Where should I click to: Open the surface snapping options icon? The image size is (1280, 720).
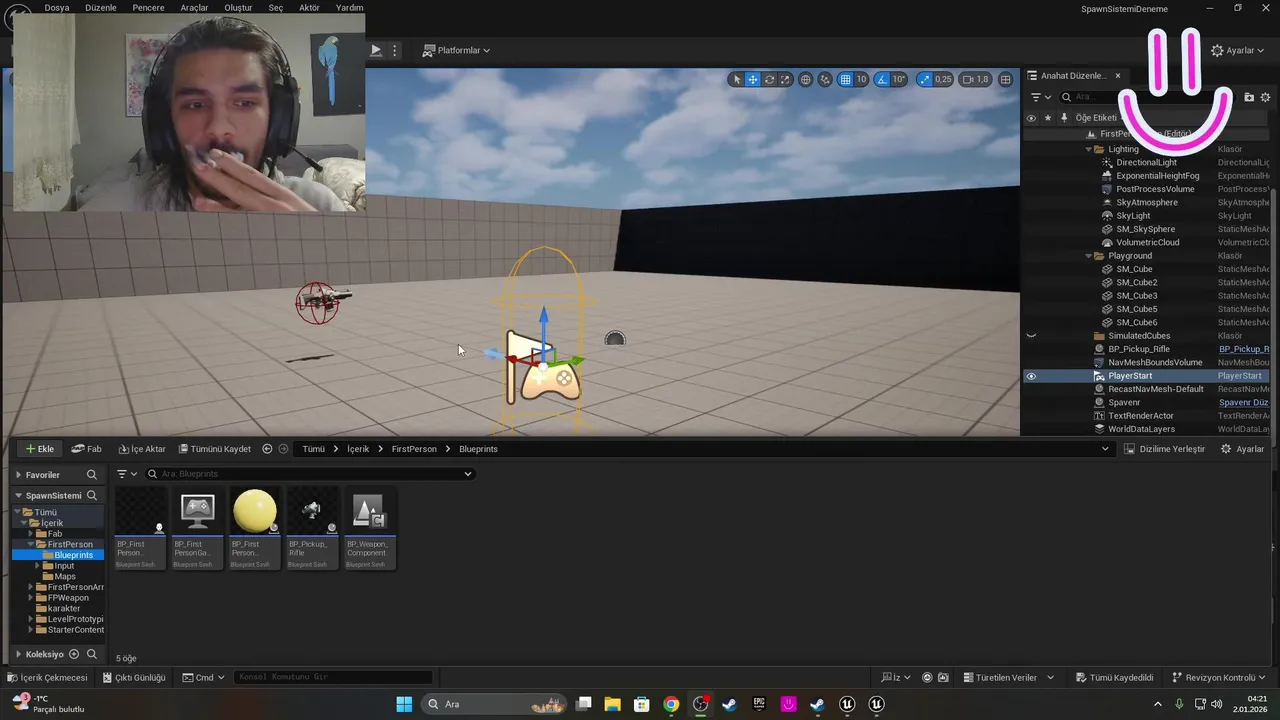[825, 79]
